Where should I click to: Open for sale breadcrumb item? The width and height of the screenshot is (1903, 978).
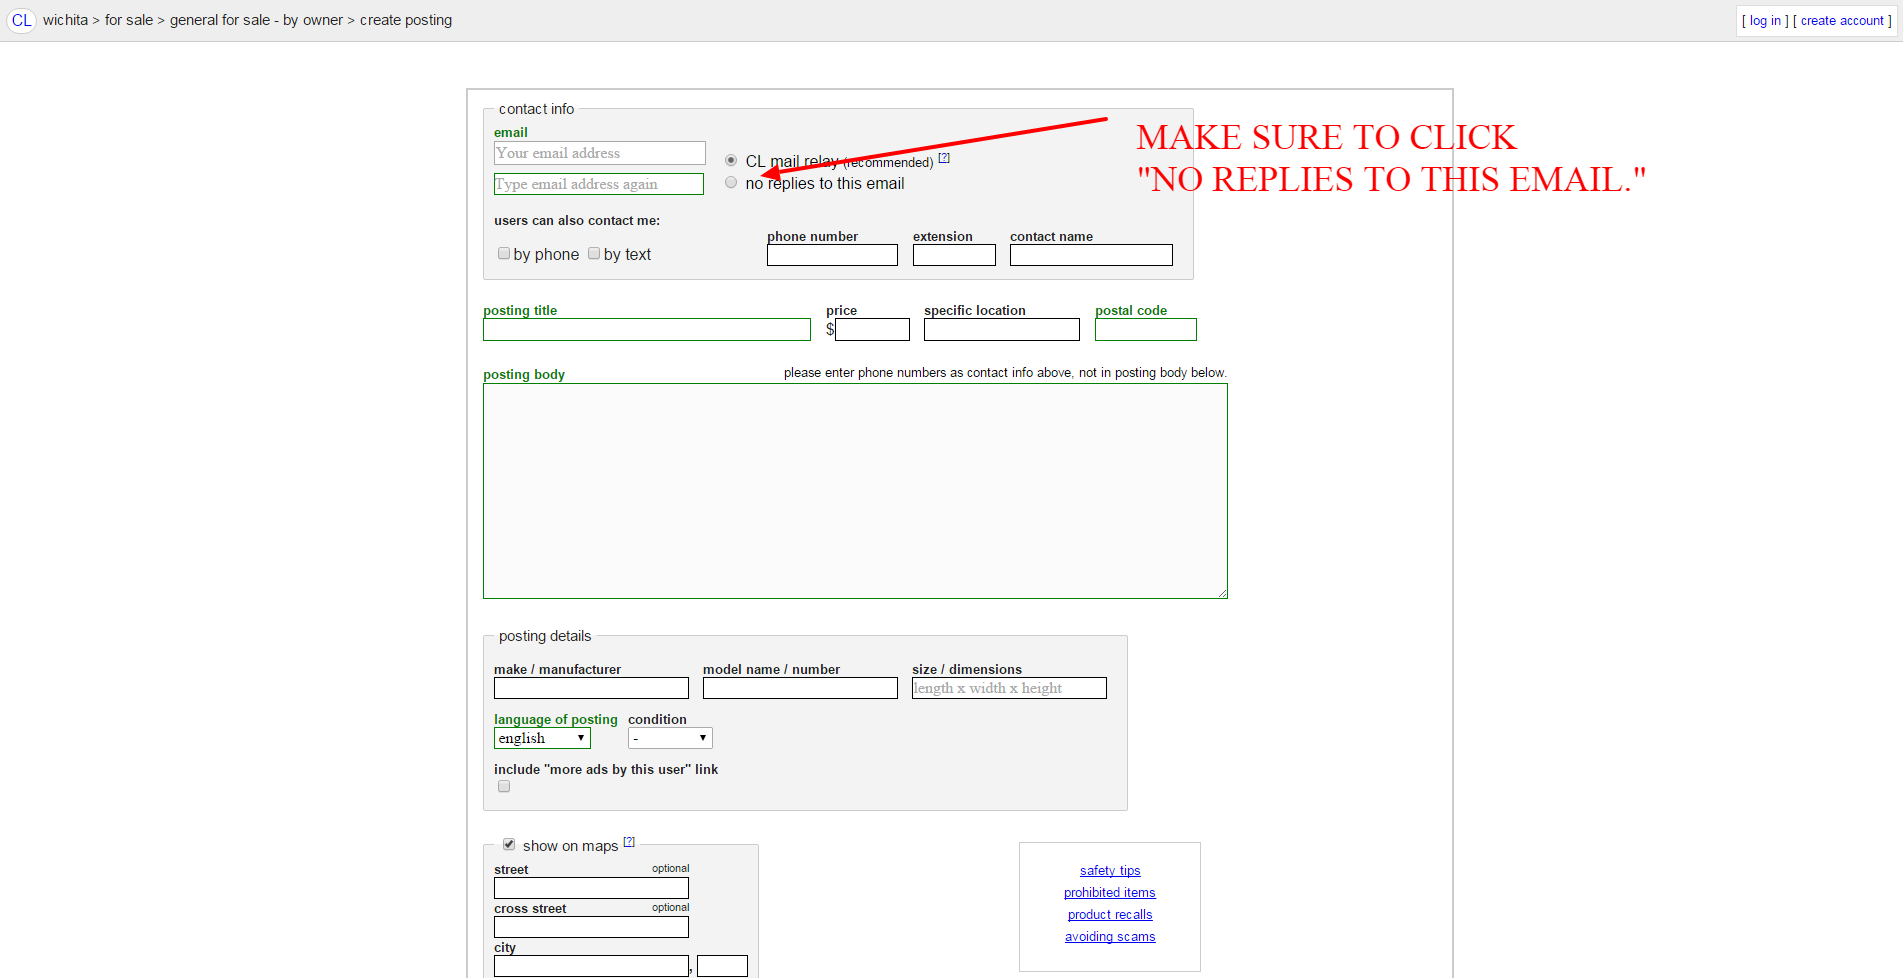[129, 20]
